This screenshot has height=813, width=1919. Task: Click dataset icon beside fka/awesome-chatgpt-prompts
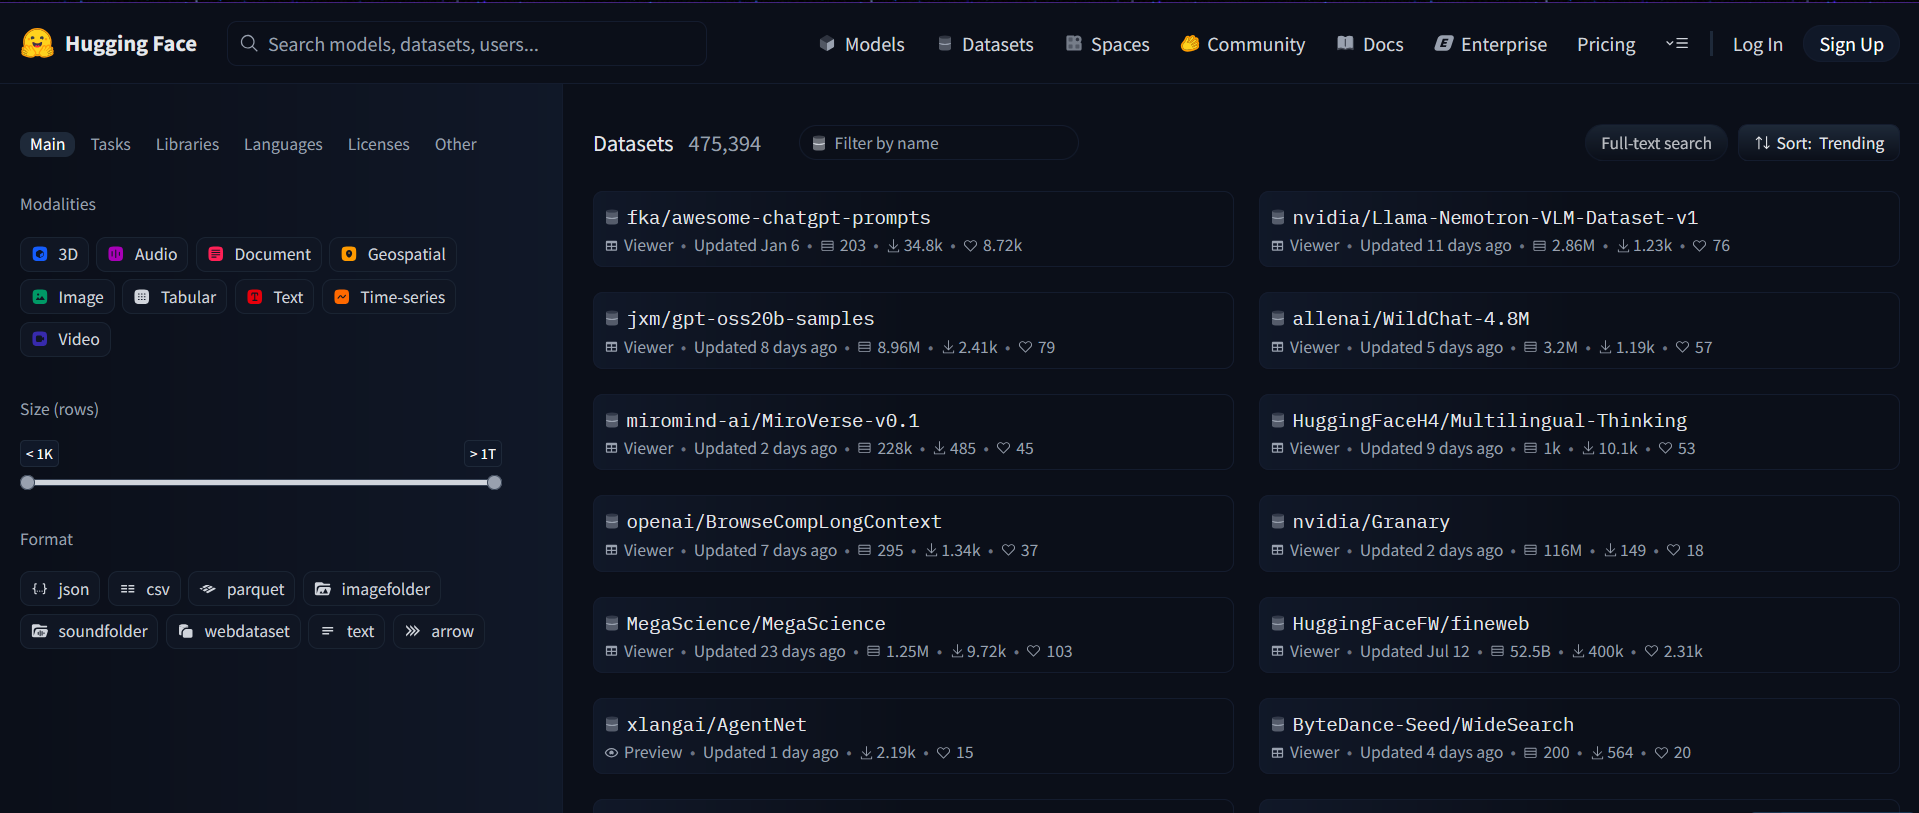click(x=611, y=217)
